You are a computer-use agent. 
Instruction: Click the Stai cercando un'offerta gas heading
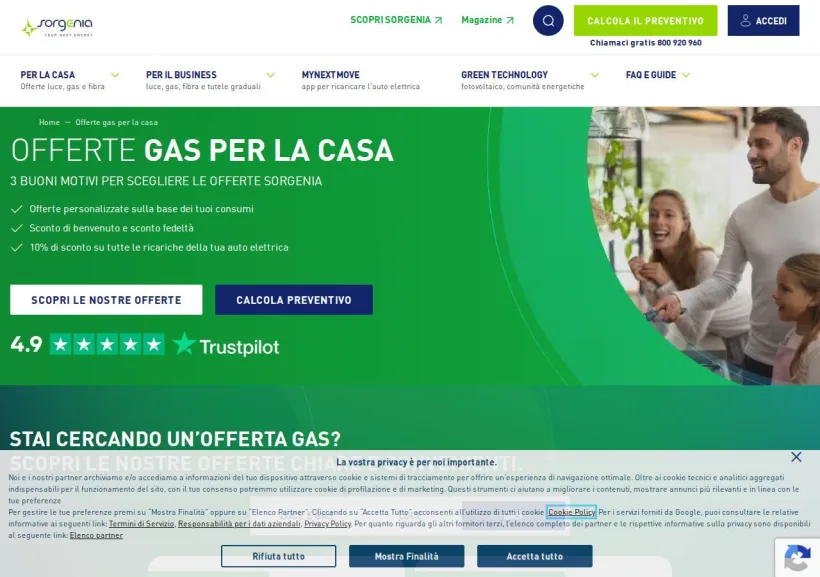(175, 439)
